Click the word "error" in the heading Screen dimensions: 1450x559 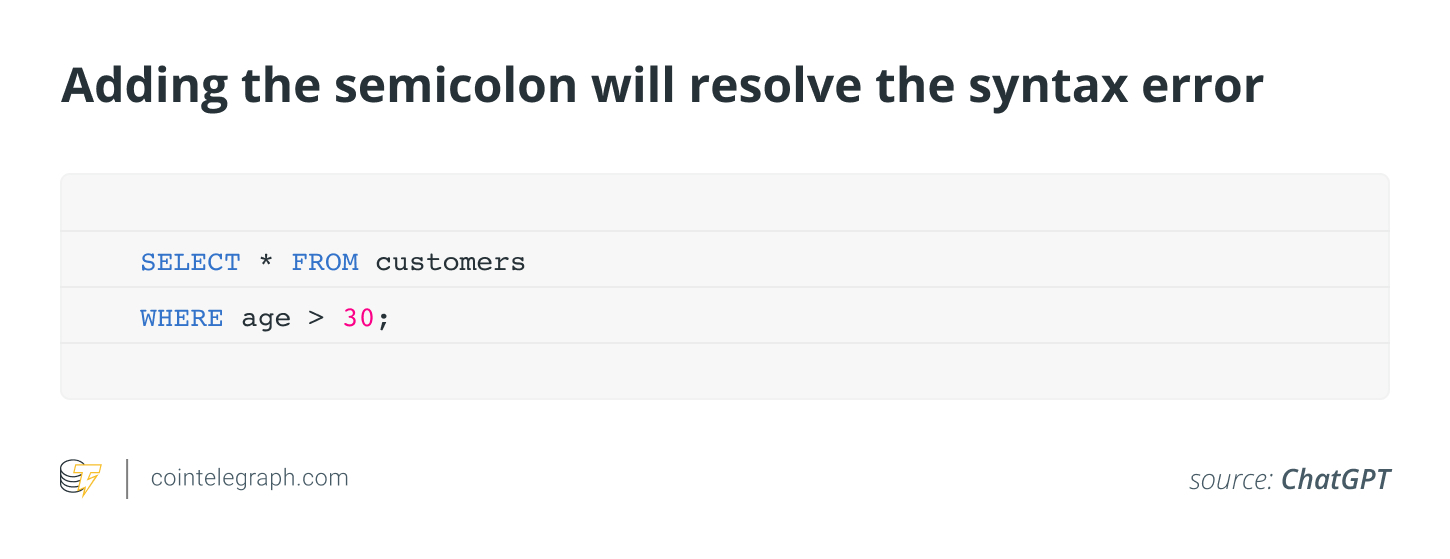tap(1209, 87)
